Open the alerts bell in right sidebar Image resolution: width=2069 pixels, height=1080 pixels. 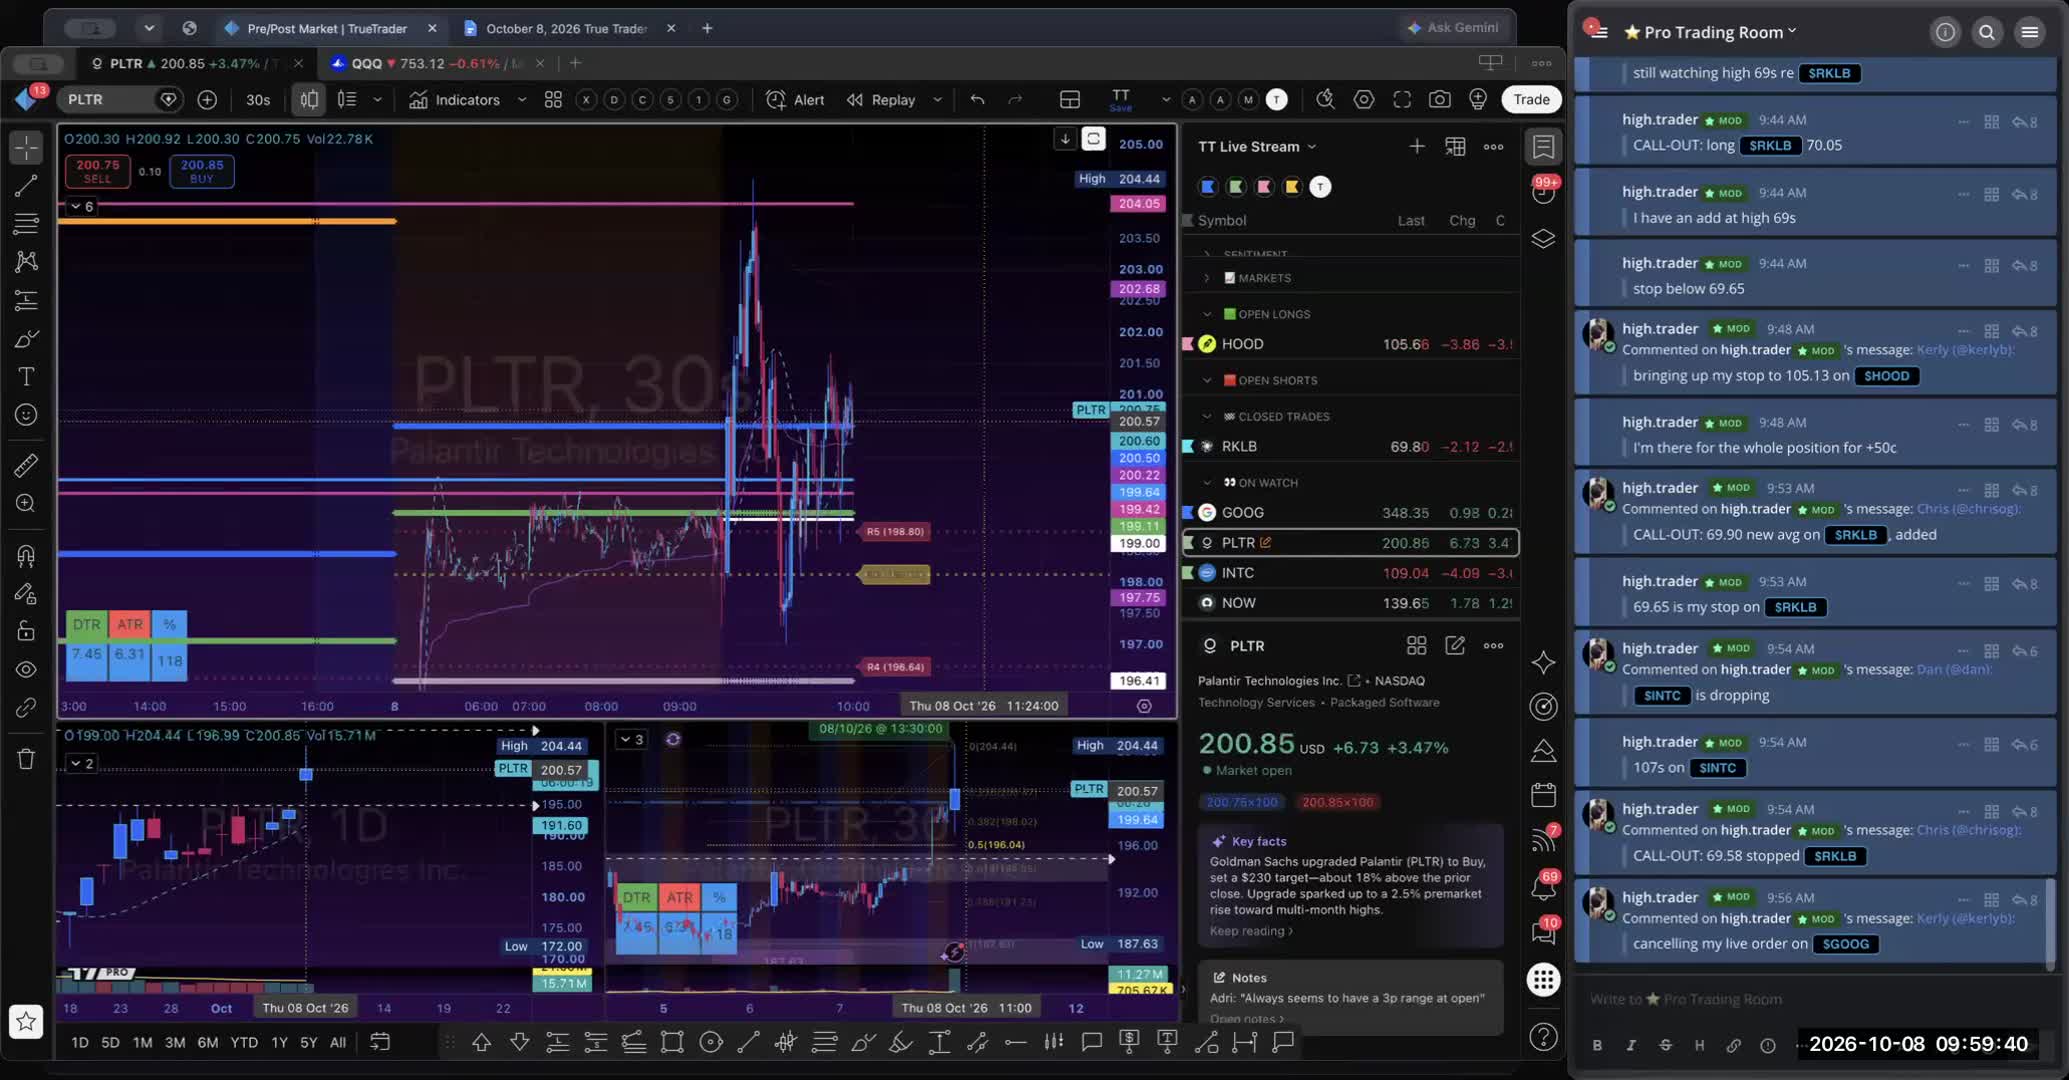1543,886
